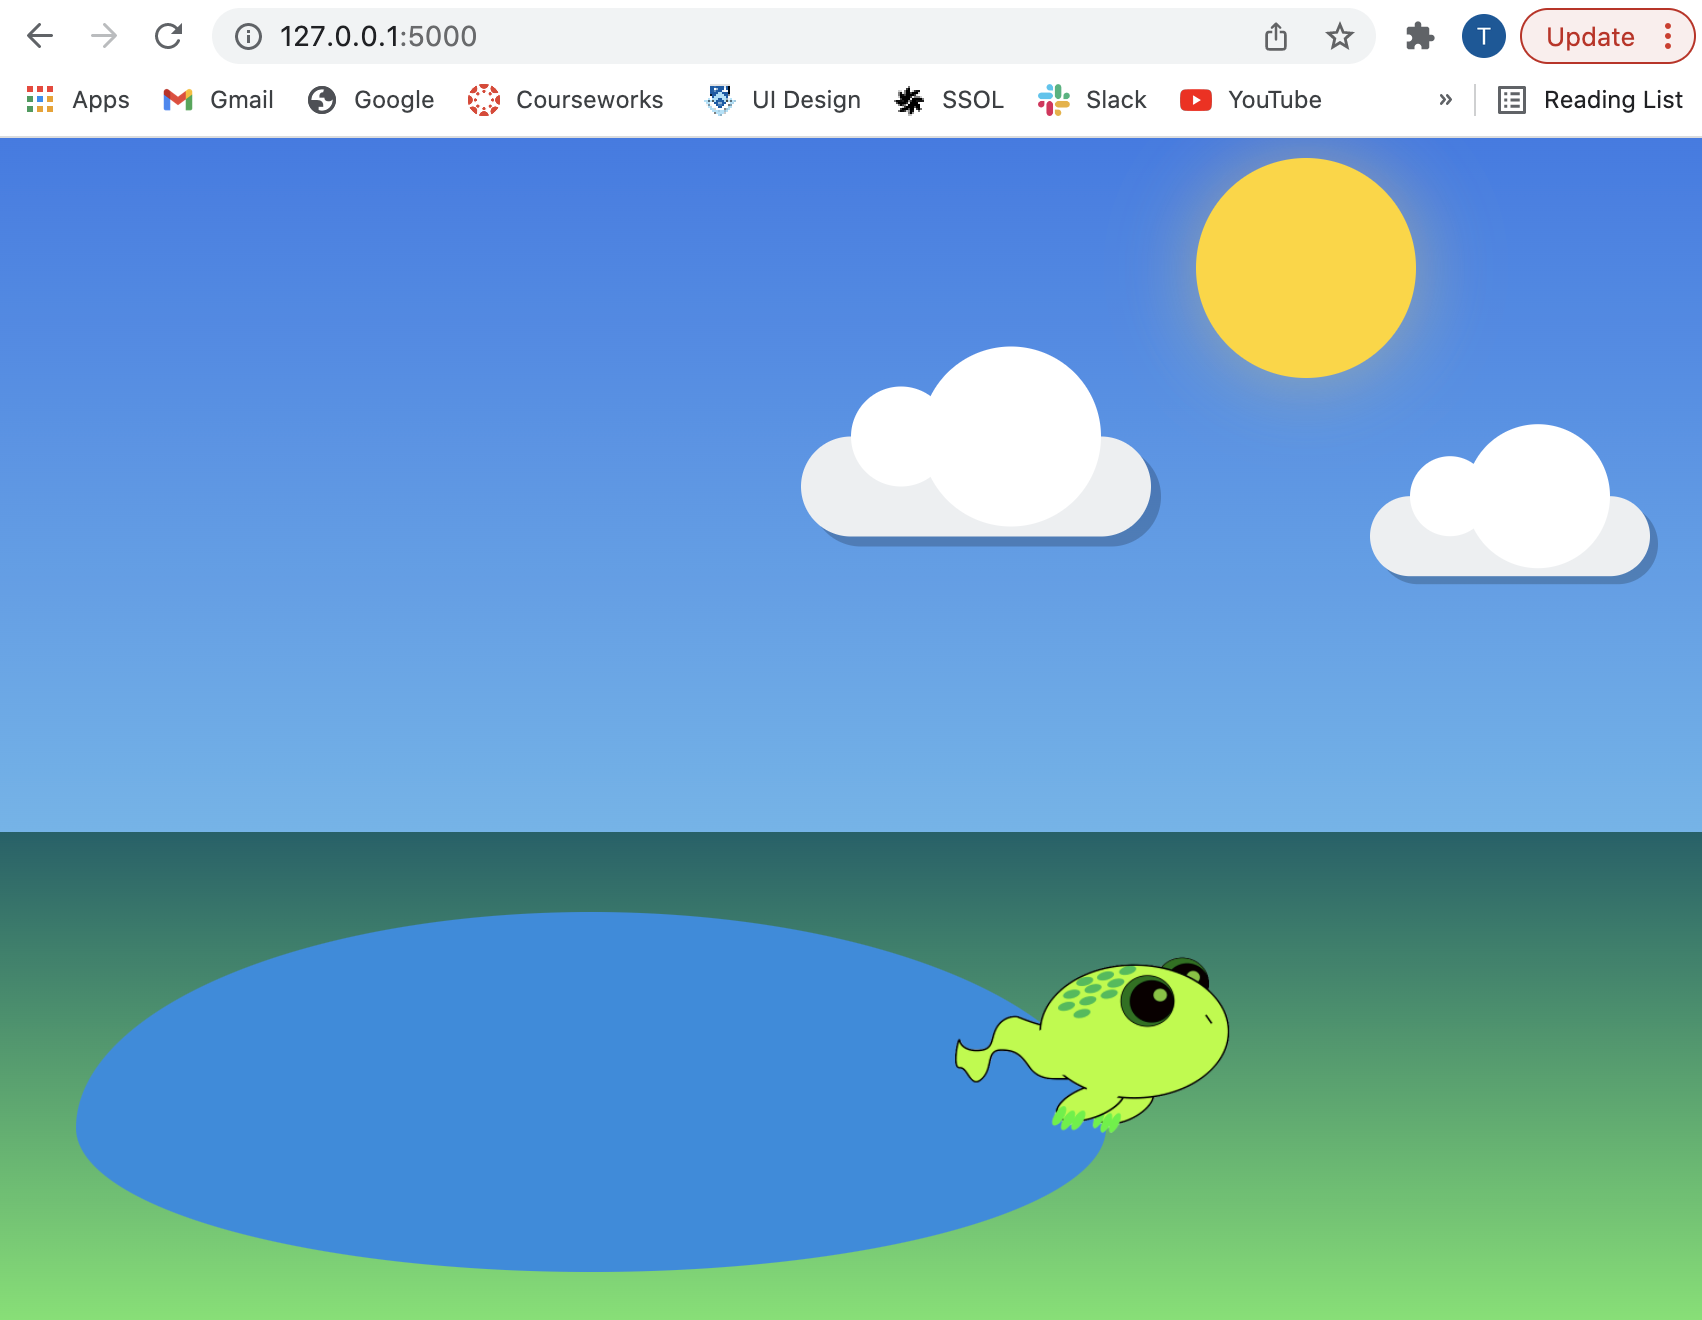Image resolution: width=1702 pixels, height=1320 pixels.
Task: Reload the current page
Action: pos(168,37)
